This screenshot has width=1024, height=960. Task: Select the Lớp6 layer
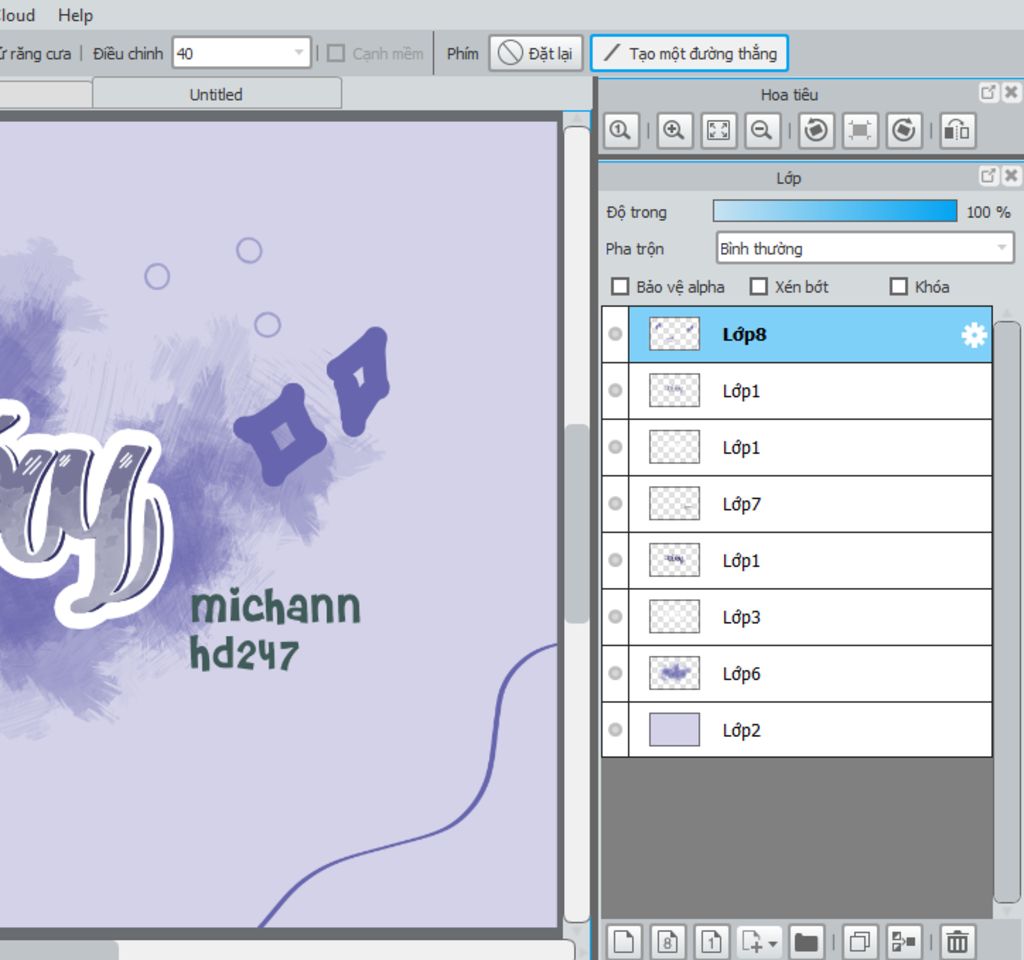[x=810, y=673]
